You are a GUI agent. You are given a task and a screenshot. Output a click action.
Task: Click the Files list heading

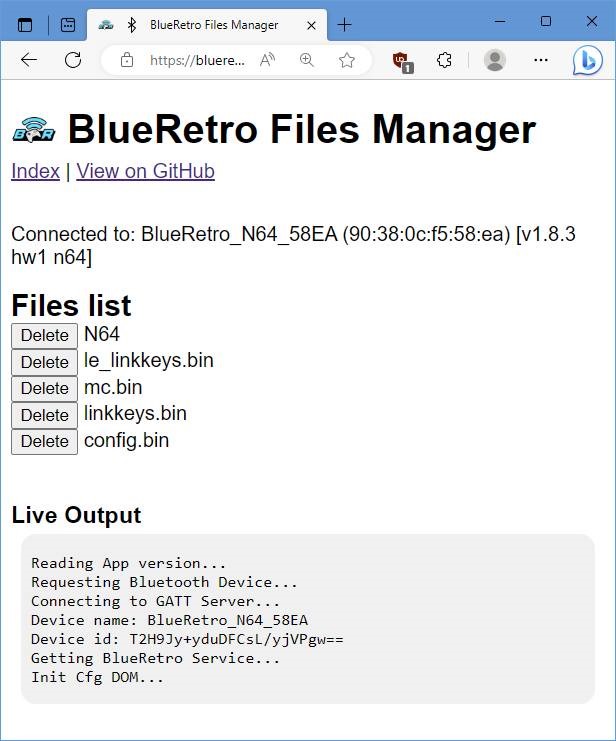(71, 305)
